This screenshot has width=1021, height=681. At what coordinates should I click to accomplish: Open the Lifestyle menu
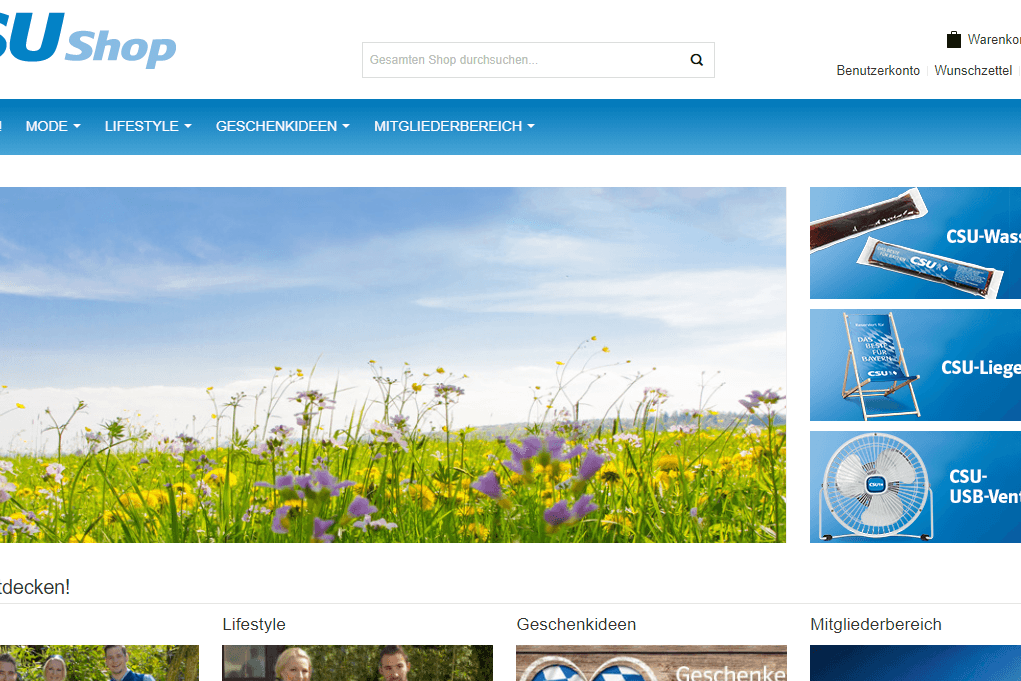pyautogui.click(x=148, y=126)
